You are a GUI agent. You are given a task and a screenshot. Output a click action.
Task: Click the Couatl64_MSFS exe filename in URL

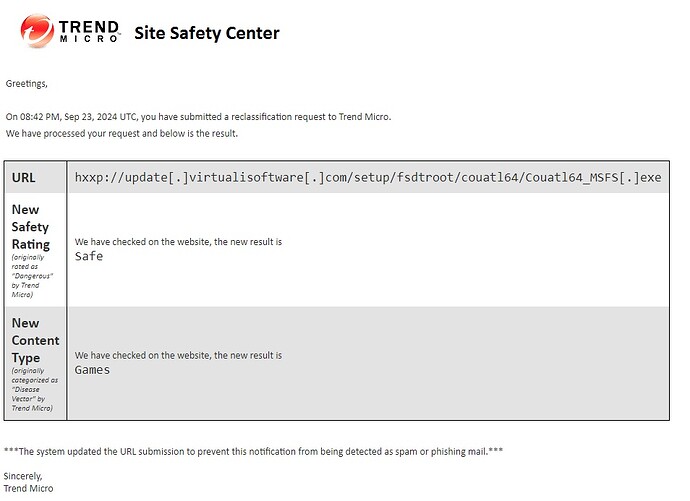pos(593,177)
